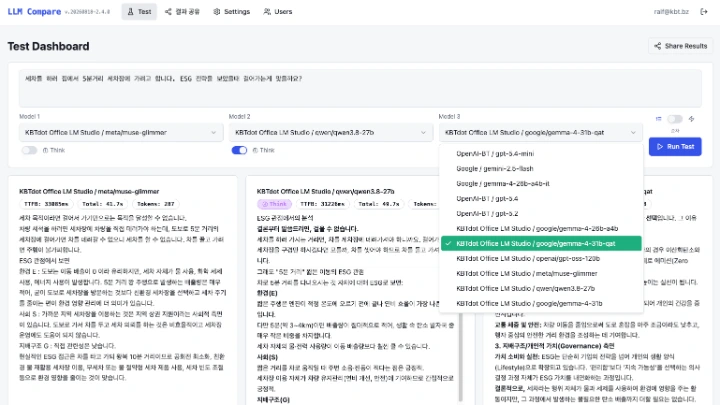Enable the Think toggle for Model 1
Screen dimensions: 720x405
(29, 150)
